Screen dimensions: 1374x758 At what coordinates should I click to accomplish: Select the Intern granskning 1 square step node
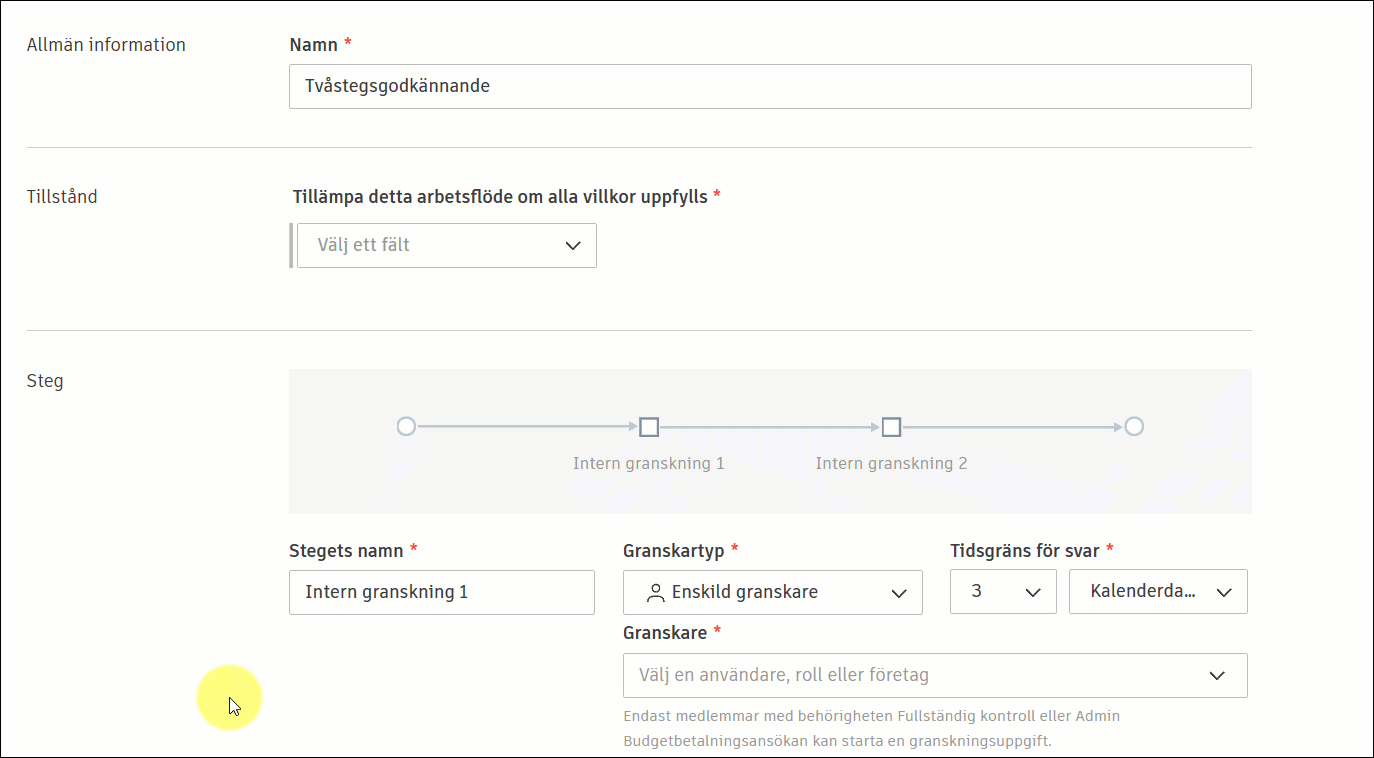648,426
